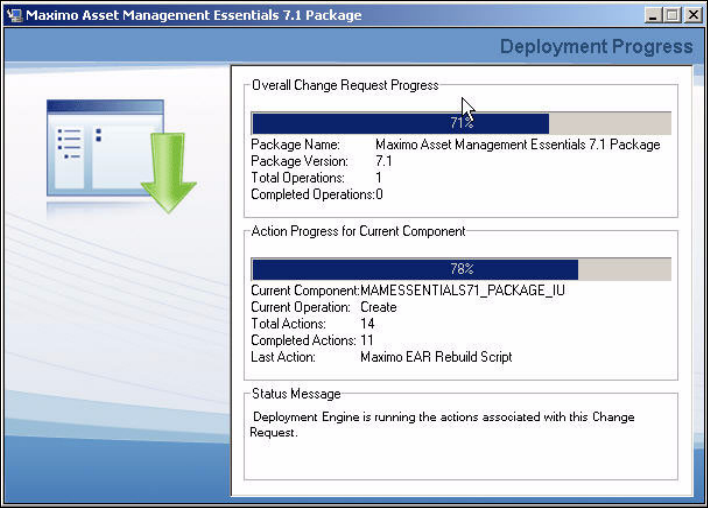Minimize the Maximo installer window

652,15
